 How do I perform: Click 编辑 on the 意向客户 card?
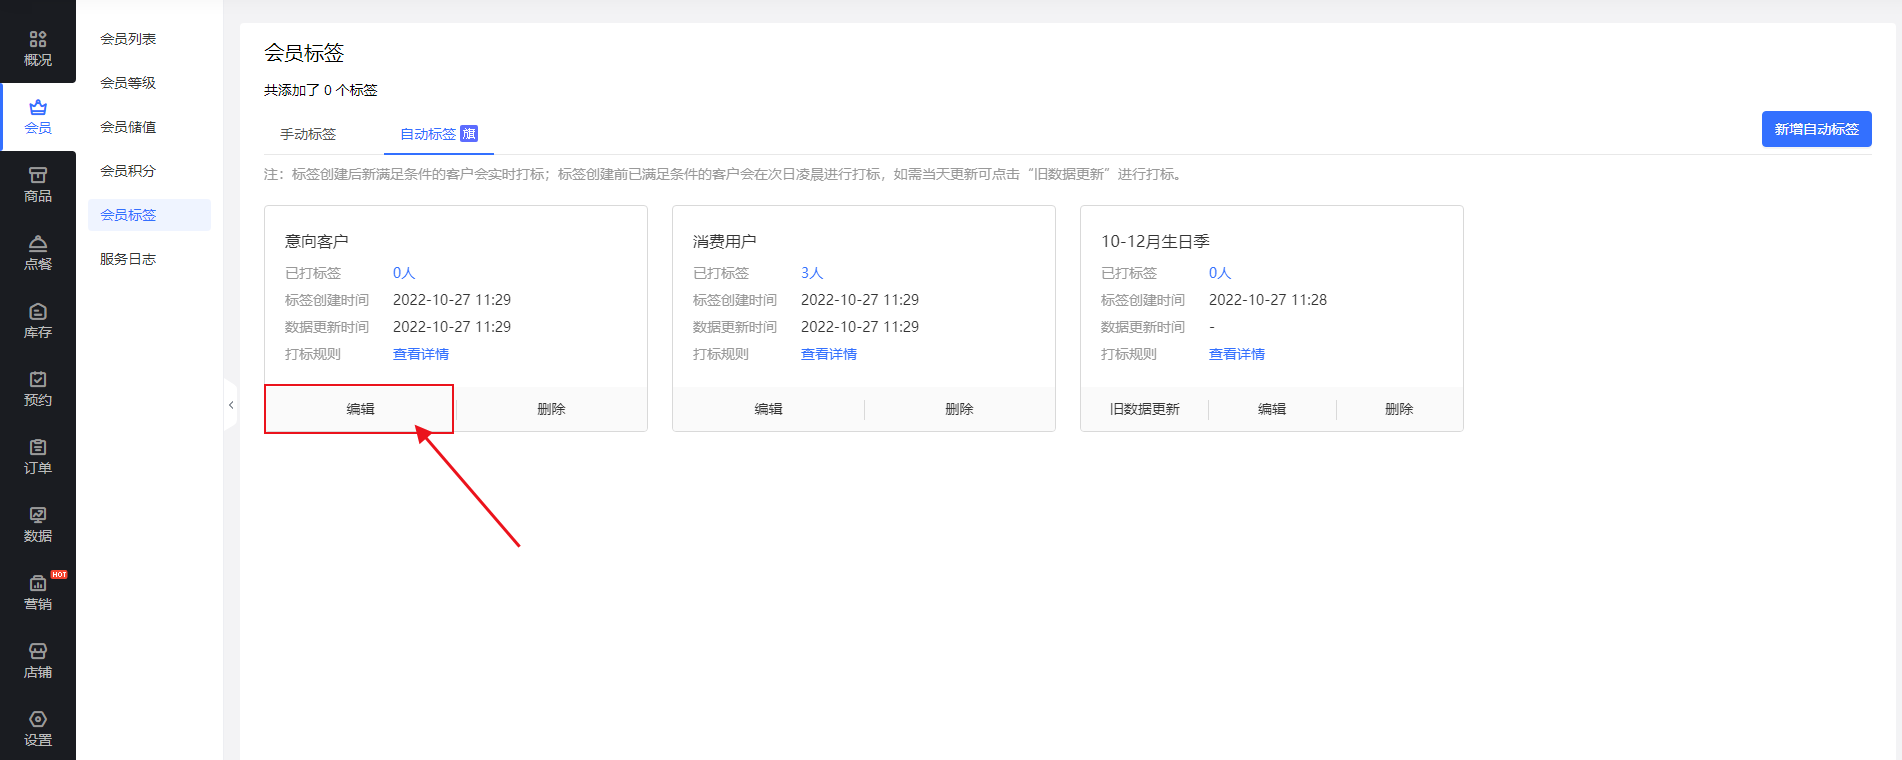[360, 409]
